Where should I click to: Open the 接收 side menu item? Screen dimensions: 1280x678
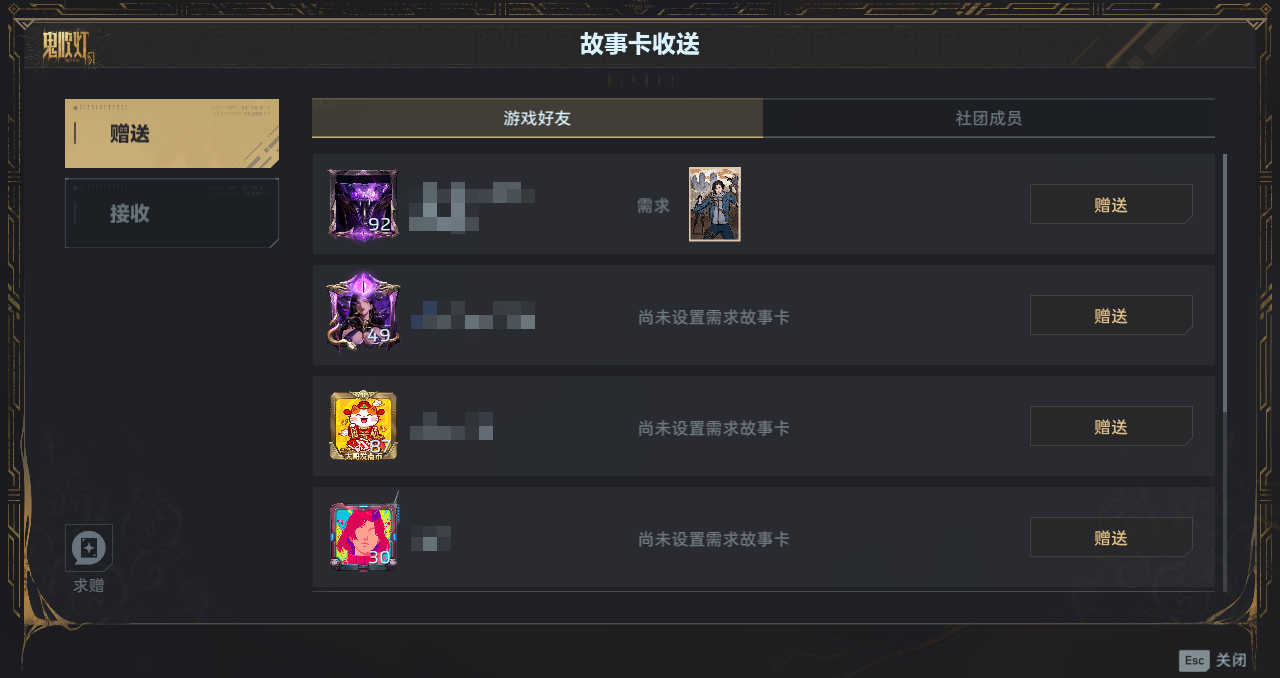point(172,213)
